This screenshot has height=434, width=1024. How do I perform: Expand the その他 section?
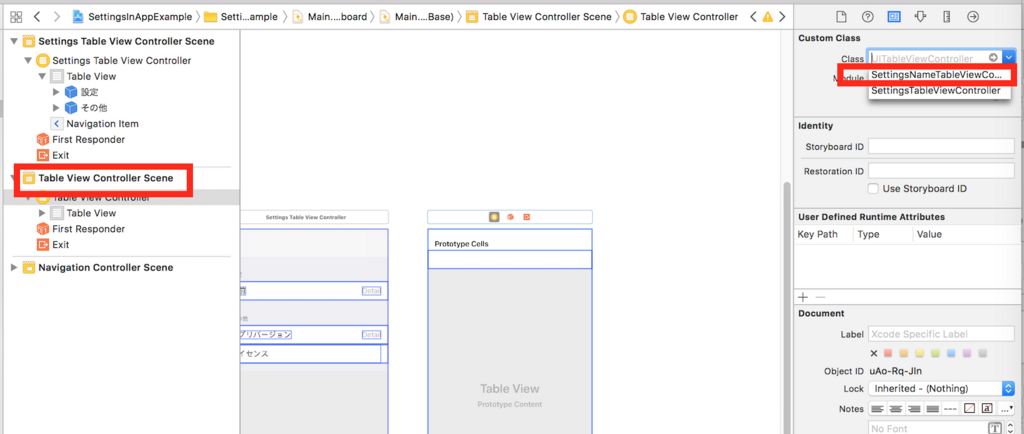pos(56,108)
